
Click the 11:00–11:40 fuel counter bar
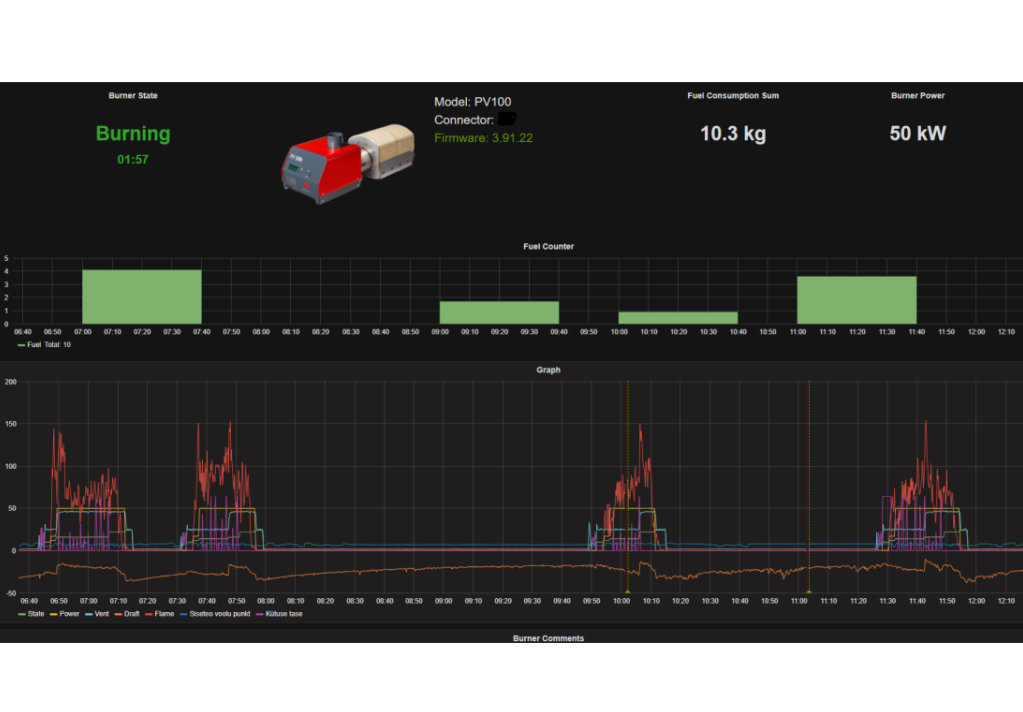click(856, 300)
